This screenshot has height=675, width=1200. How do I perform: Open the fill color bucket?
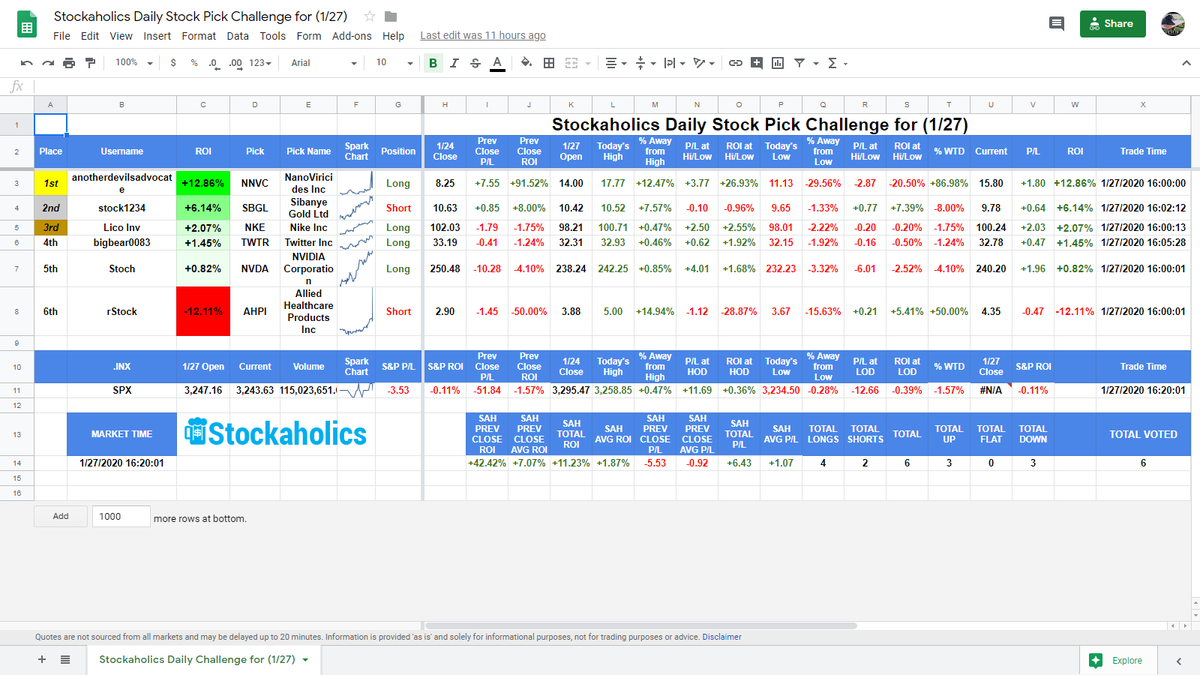tap(527, 63)
